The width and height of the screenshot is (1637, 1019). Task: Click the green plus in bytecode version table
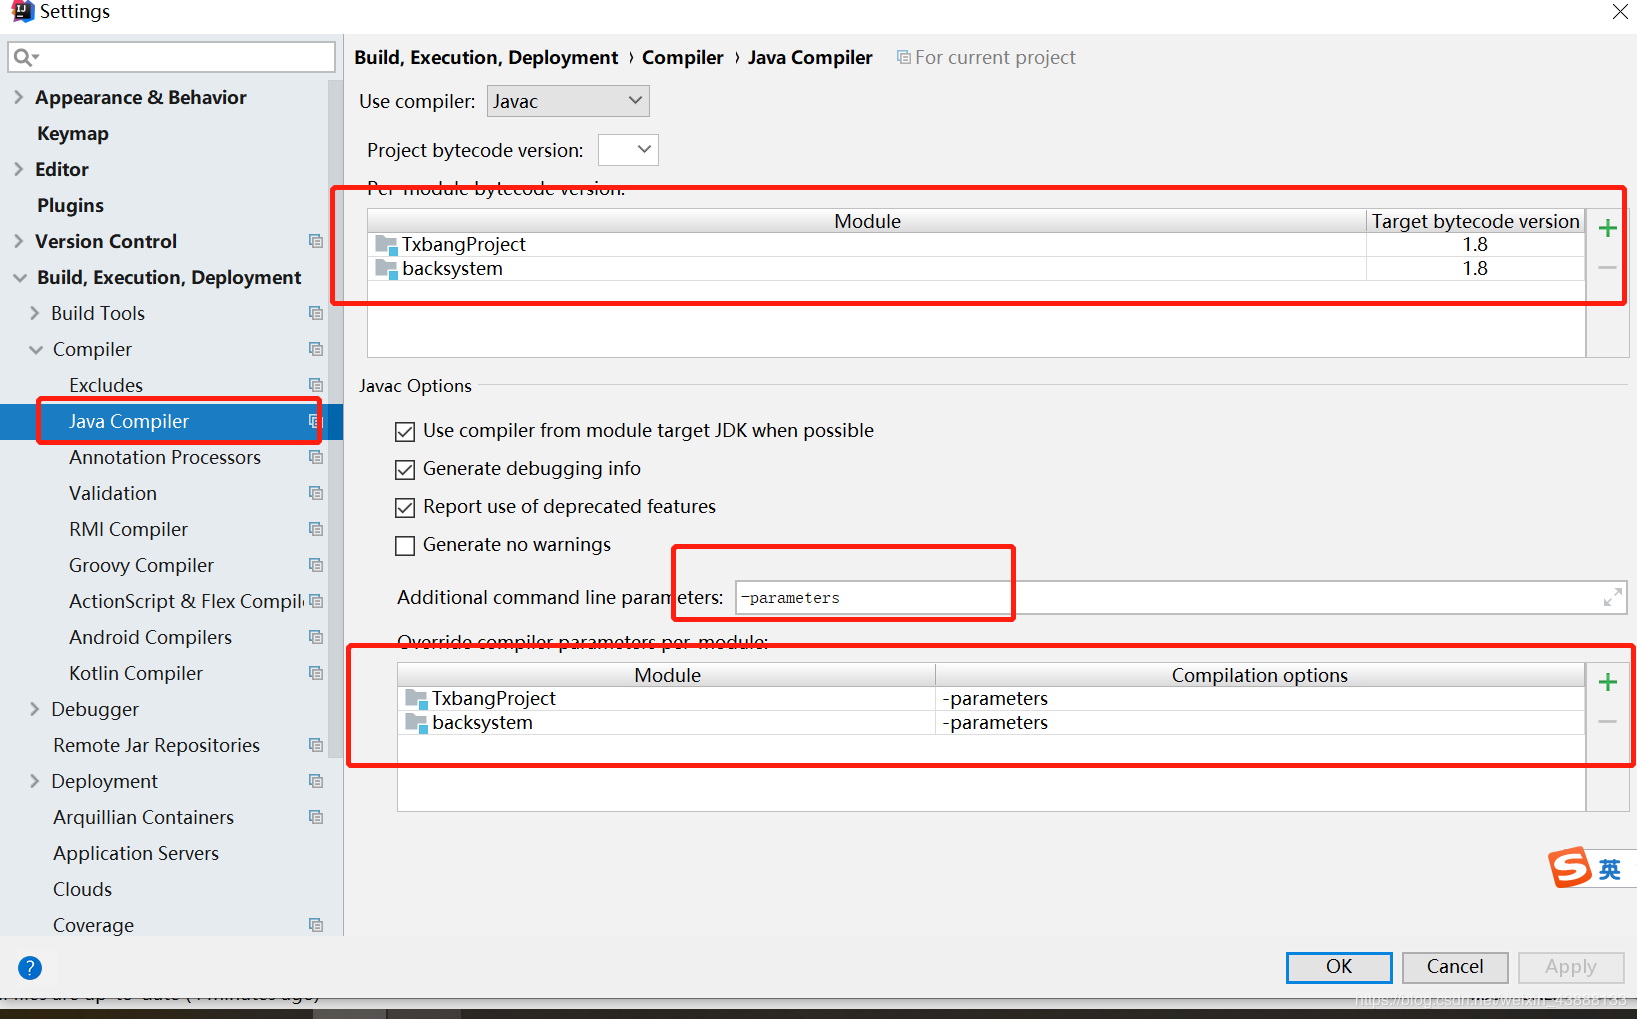tap(1607, 228)
